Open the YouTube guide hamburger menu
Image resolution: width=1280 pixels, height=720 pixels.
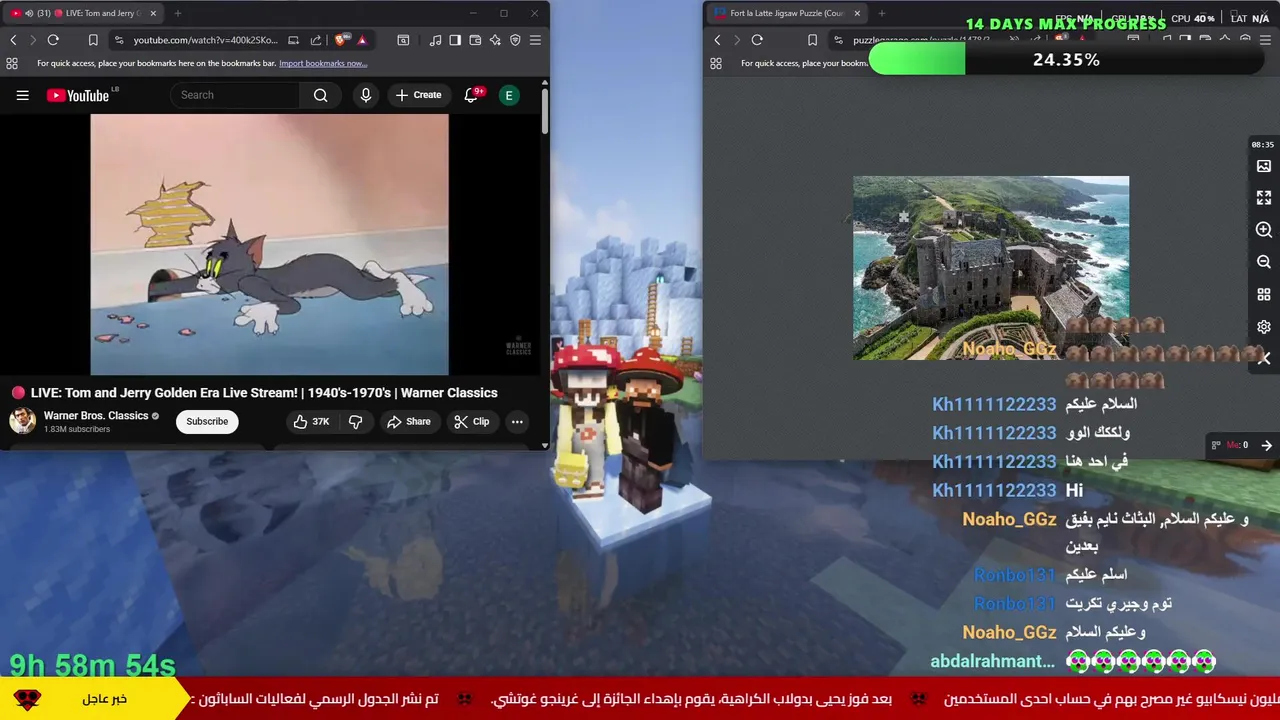point(22,95)
